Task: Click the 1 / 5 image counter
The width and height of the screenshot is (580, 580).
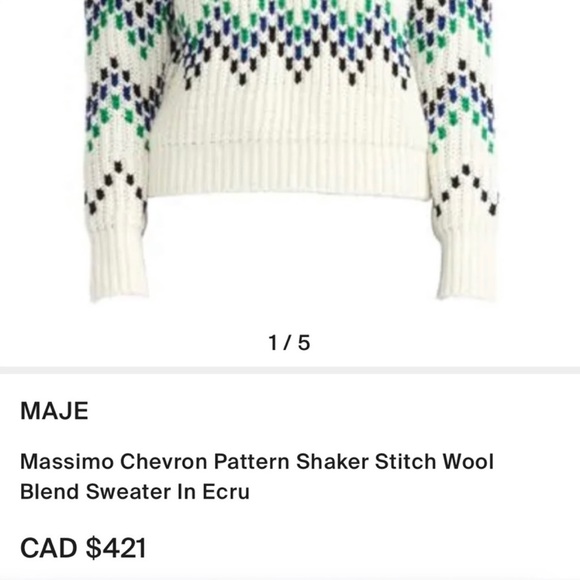Action: pos(289,343)
